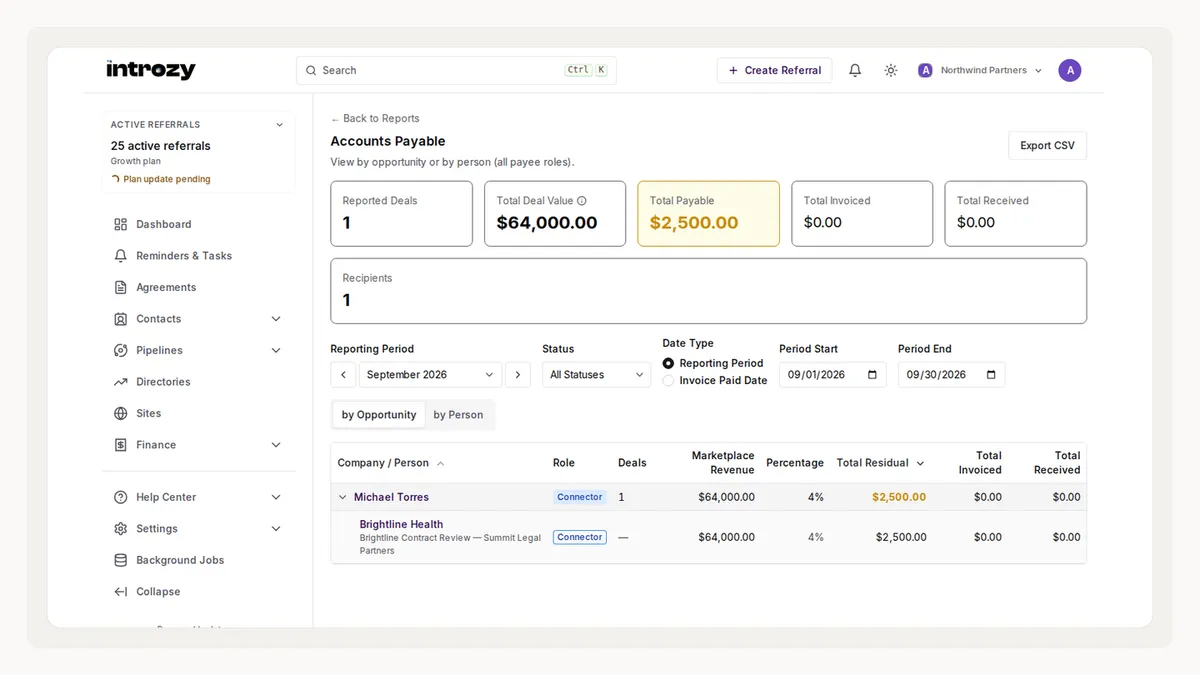Click the Create Referral button

click(x=774, y=70)
